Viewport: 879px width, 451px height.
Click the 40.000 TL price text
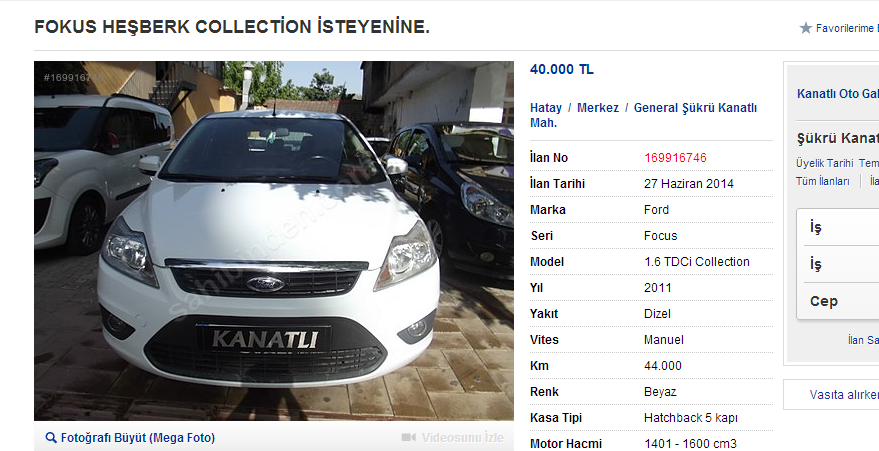(562, 69)
